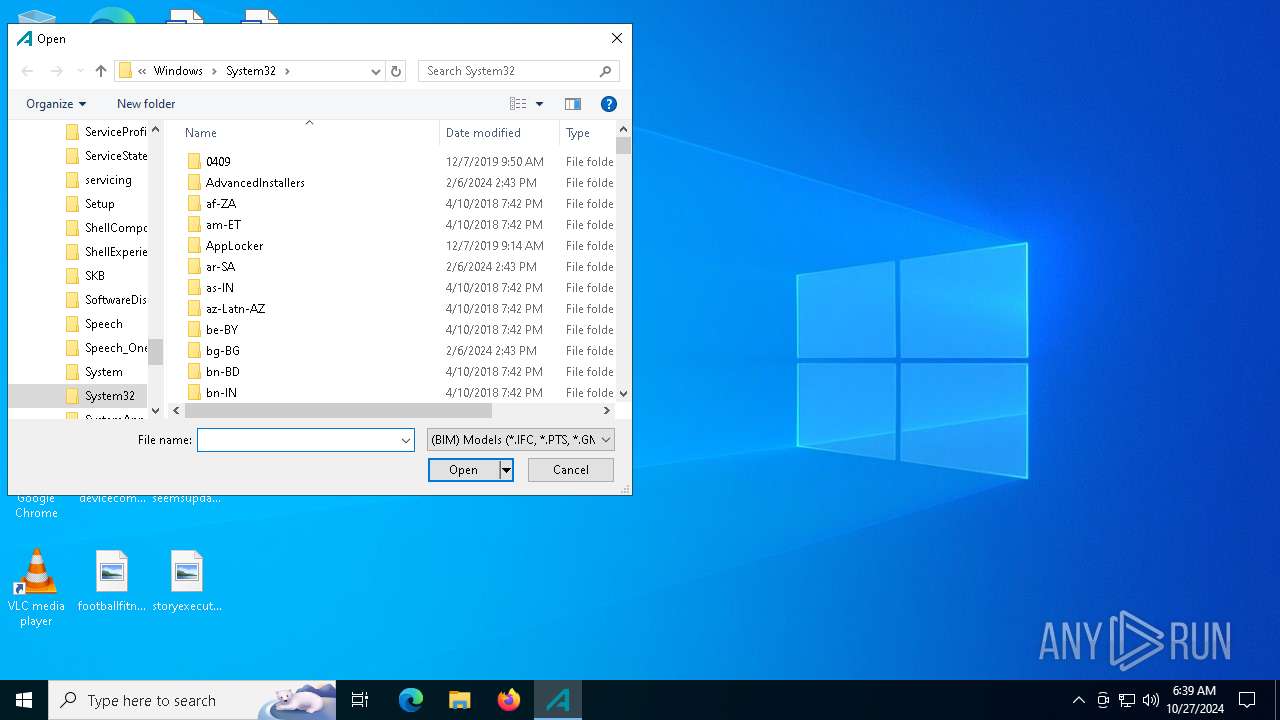Open the (BIM) Models file type dropdown
The image size is (1280, 720).
coord(520,440)
